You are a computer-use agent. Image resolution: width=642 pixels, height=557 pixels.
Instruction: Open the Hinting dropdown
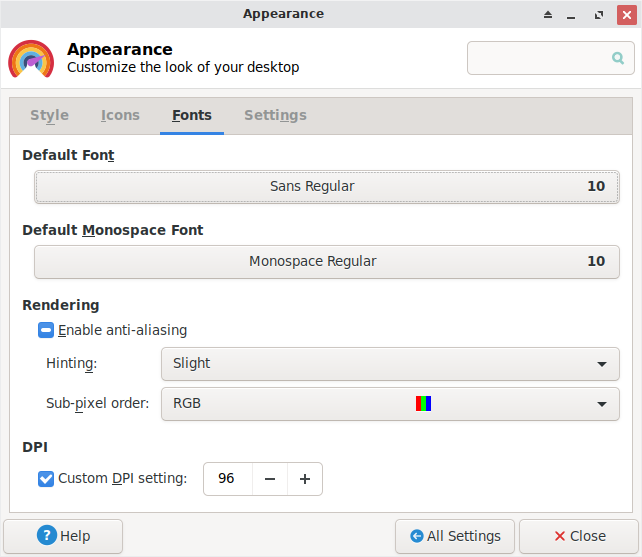[x=390, y=364]
